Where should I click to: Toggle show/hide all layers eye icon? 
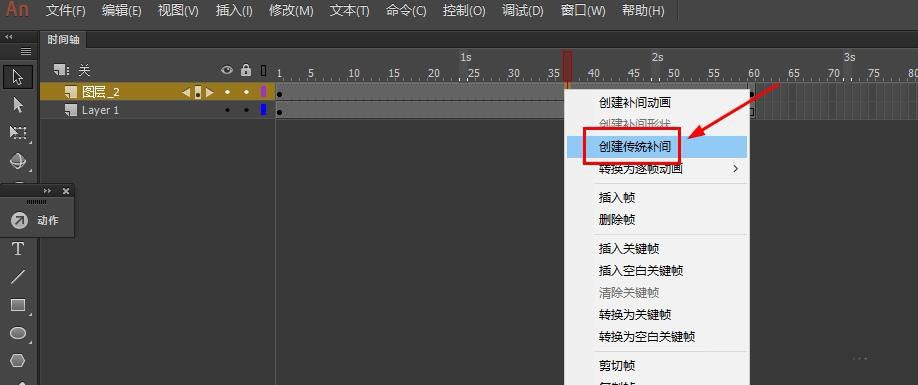tap(227, 70)
